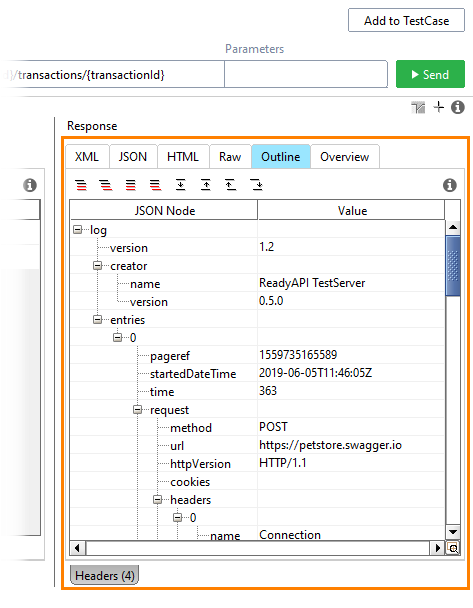Send the request with the green Send button

(430, 74)
